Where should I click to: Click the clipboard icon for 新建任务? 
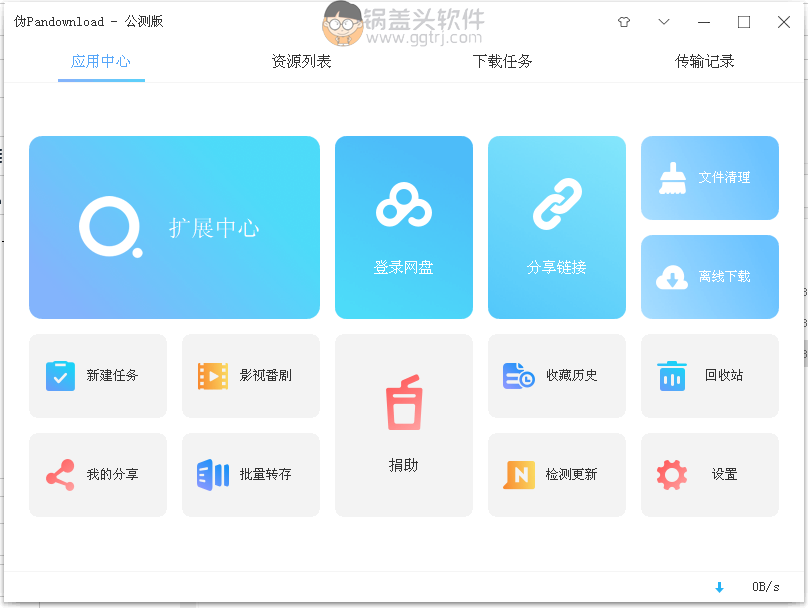tap(60, 376)
